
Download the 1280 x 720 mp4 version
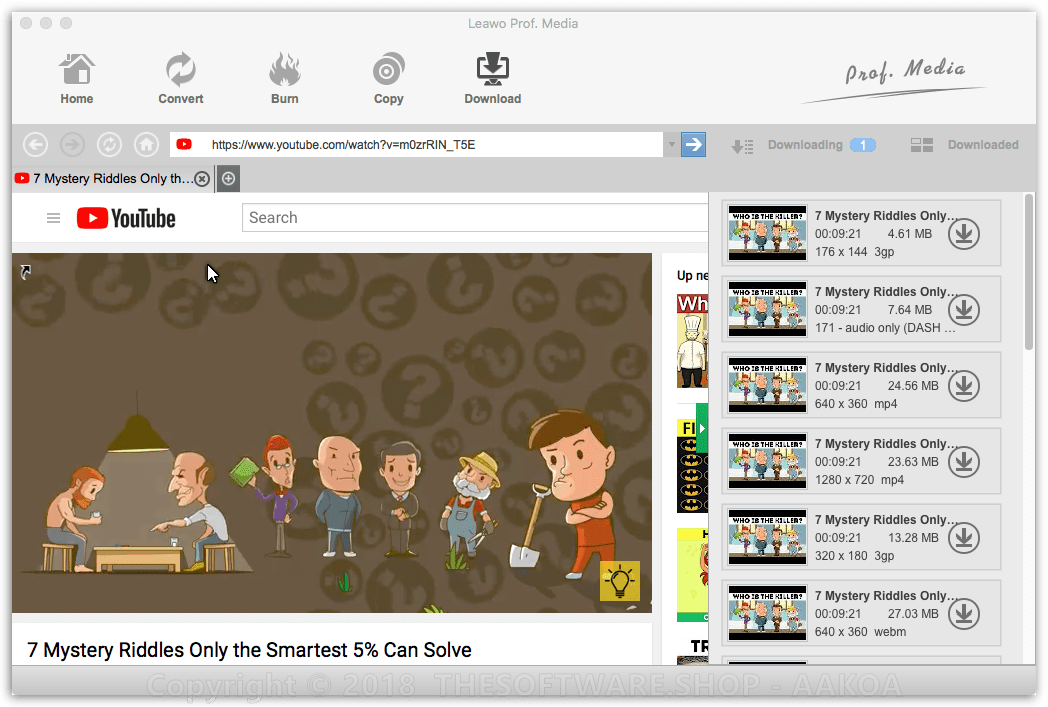pos(963,462)
